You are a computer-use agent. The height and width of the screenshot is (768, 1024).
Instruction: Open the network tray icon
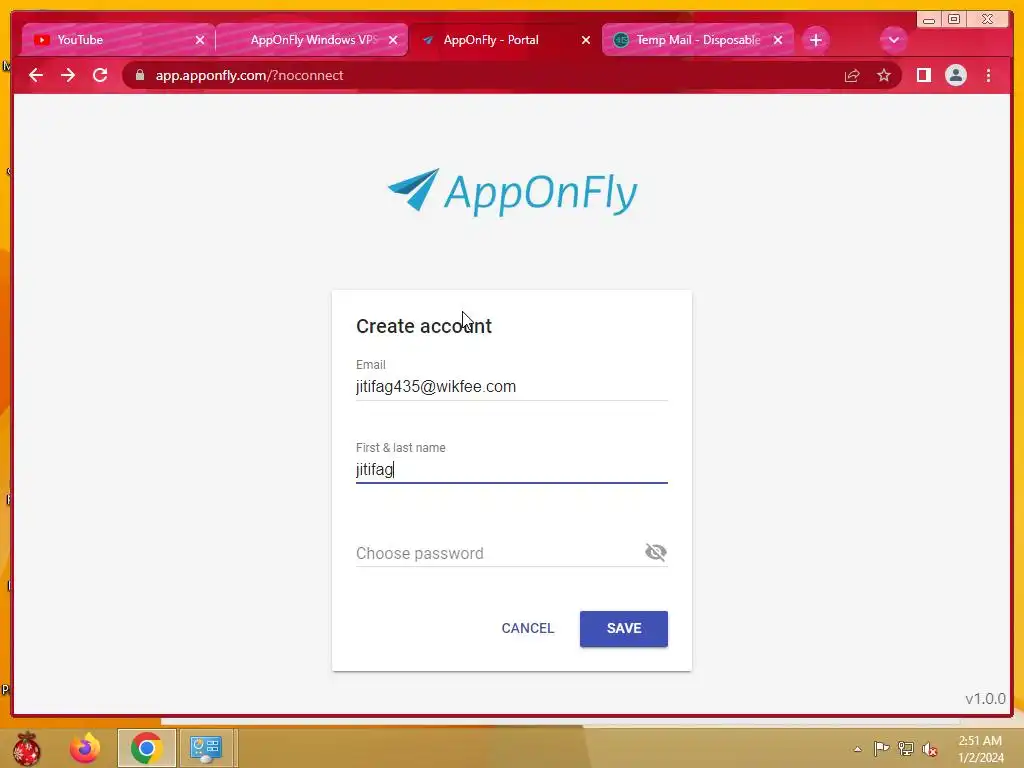tap(906, 748)
